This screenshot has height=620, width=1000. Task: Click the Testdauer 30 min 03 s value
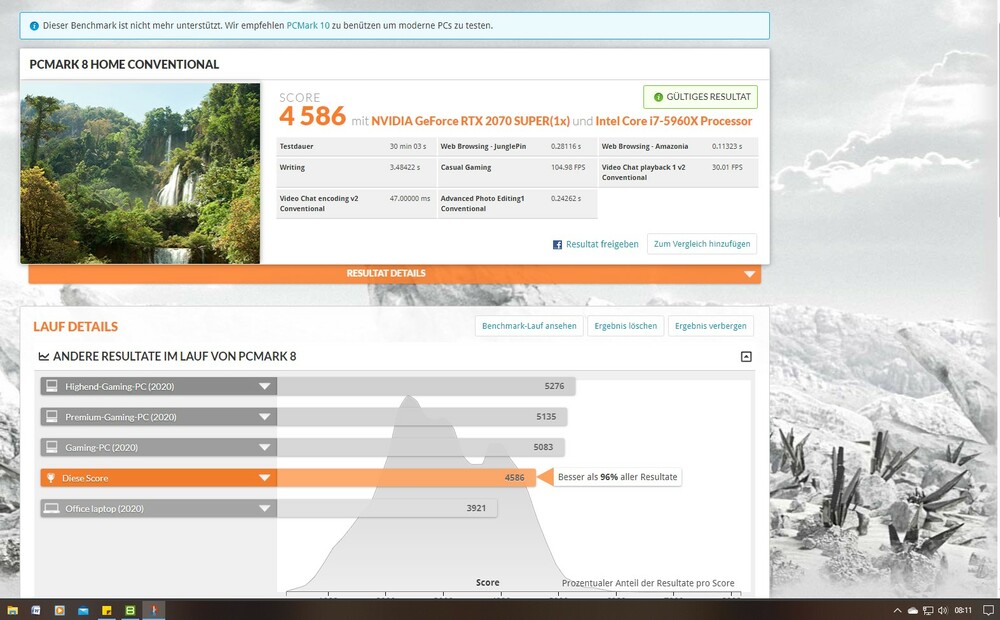click(x=408, y=147)
